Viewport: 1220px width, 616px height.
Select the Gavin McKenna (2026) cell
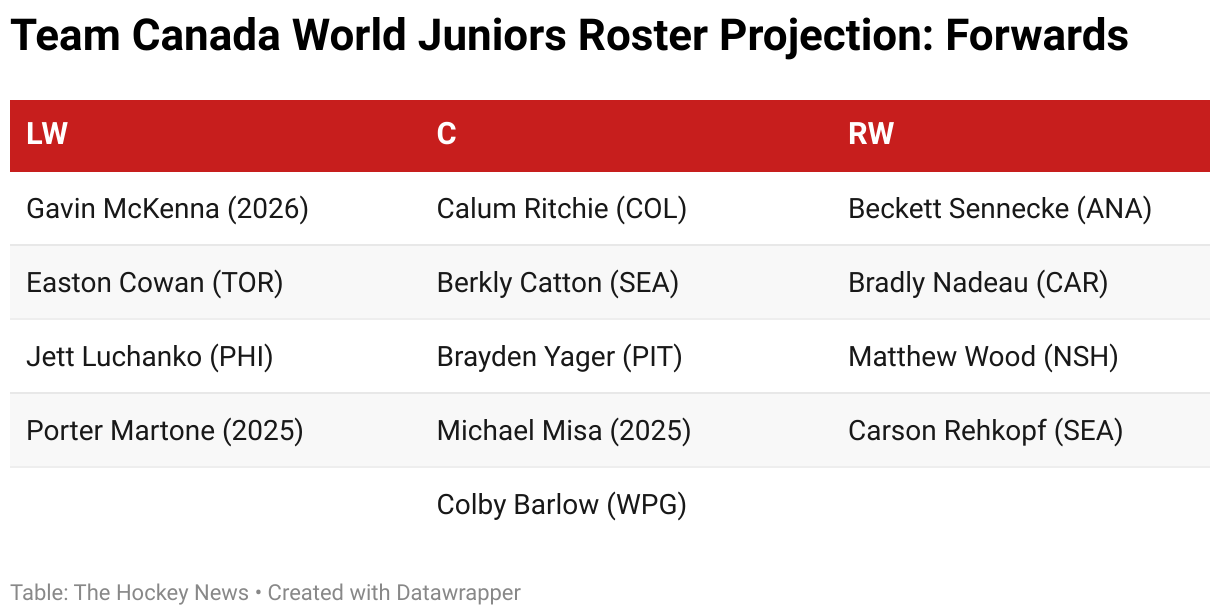point(168,209)
